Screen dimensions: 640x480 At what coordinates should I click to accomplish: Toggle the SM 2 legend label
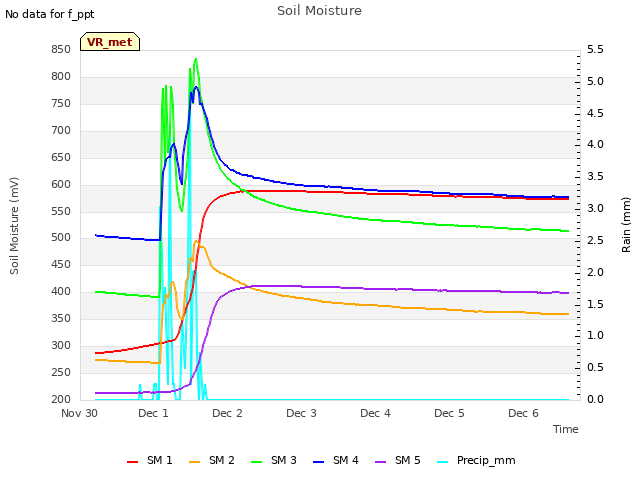[x=222, y=460]
